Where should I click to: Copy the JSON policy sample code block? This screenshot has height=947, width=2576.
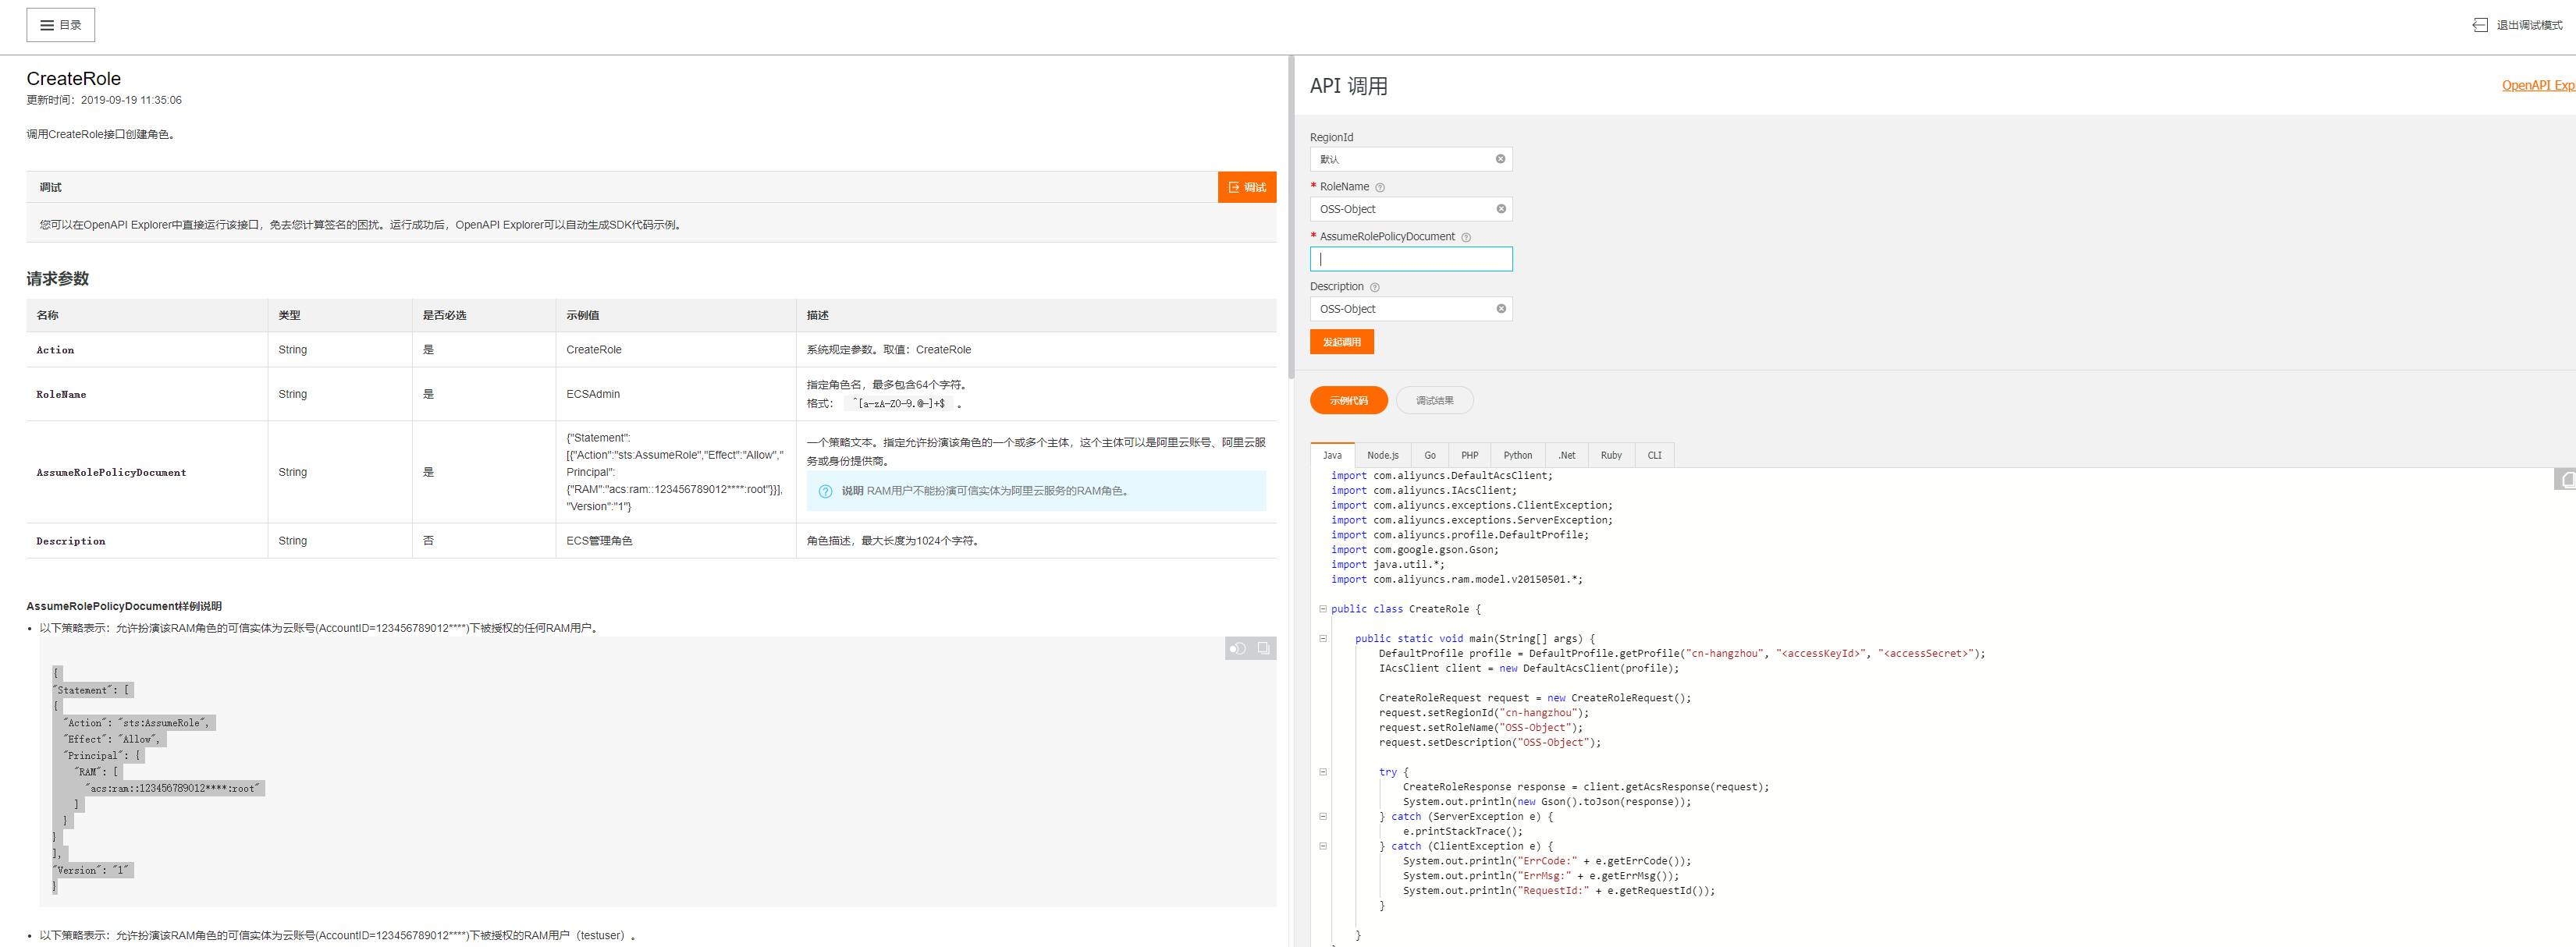pyautogui.click(x=1263, y=648)
